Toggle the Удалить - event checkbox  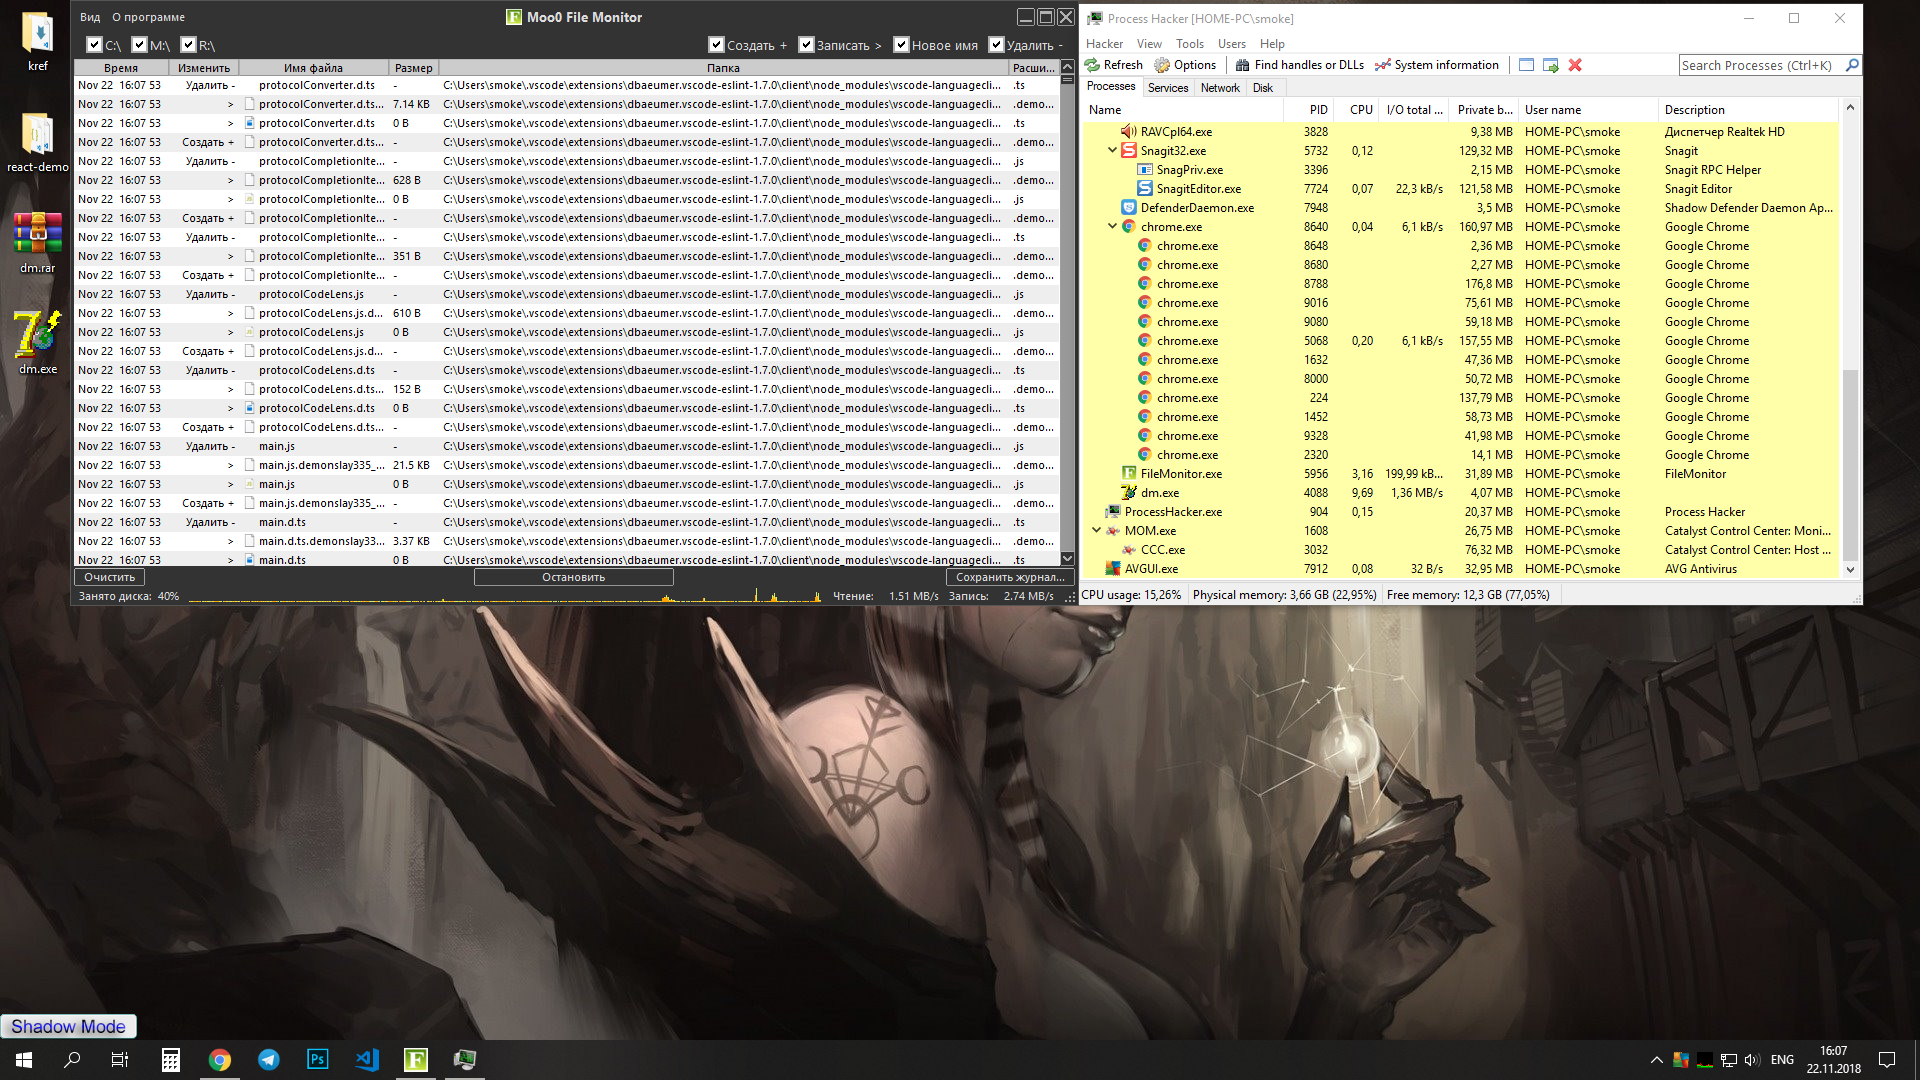[x=996, y=45]
